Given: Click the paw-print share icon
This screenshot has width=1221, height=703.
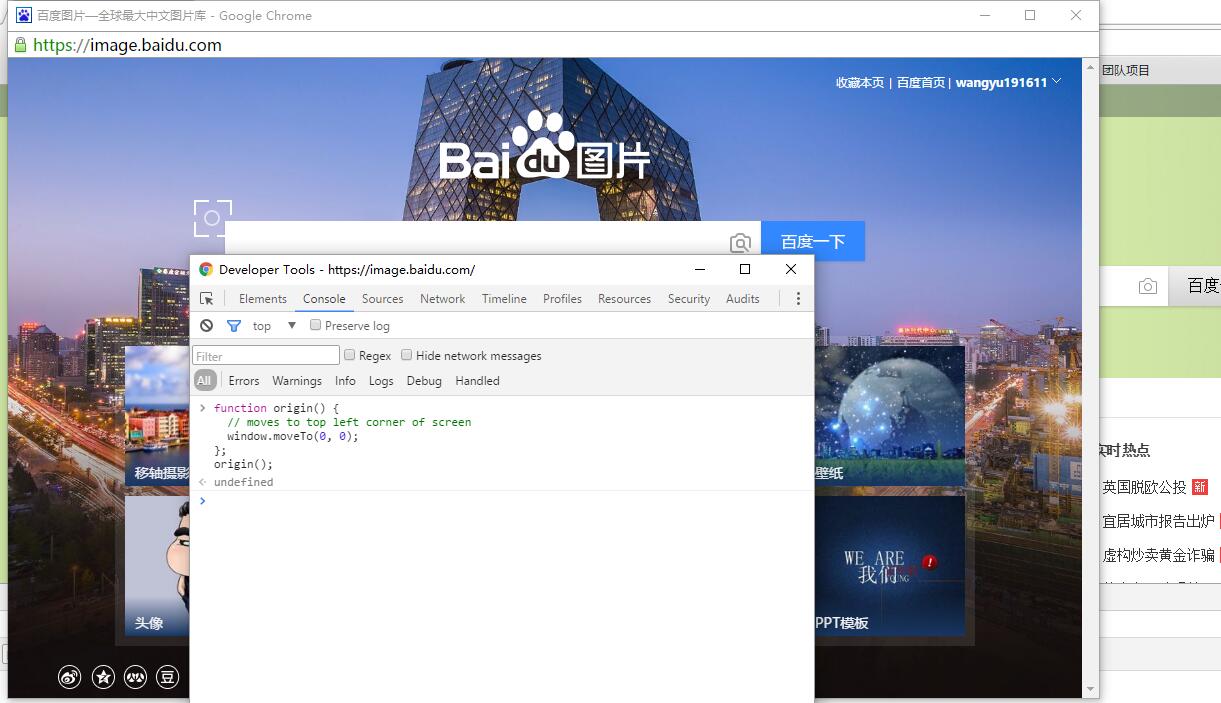Looking at the screenshot, I should coord(135,677).
